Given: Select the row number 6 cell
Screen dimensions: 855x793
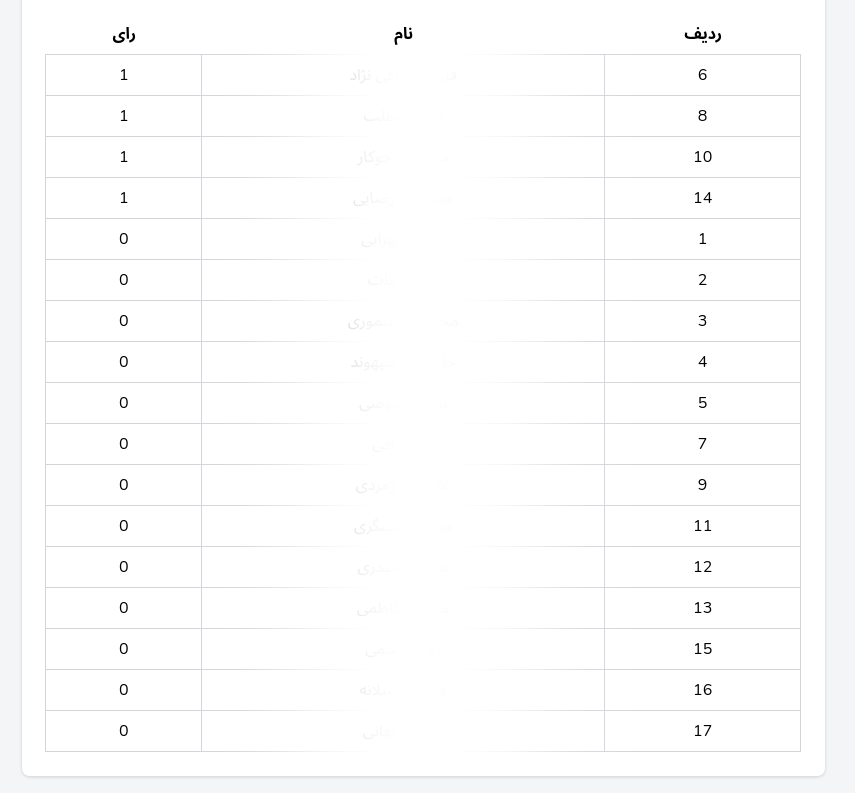Looking at the screenshot, I should click(x=702, y=75).
